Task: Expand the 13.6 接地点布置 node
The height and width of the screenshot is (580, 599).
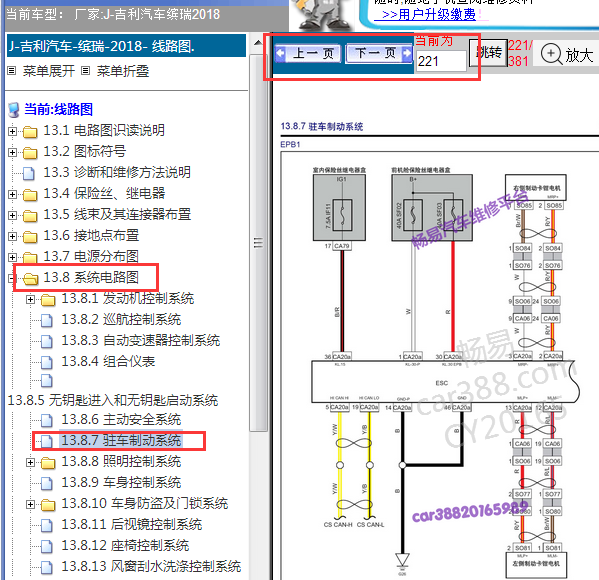Action: 12,236
